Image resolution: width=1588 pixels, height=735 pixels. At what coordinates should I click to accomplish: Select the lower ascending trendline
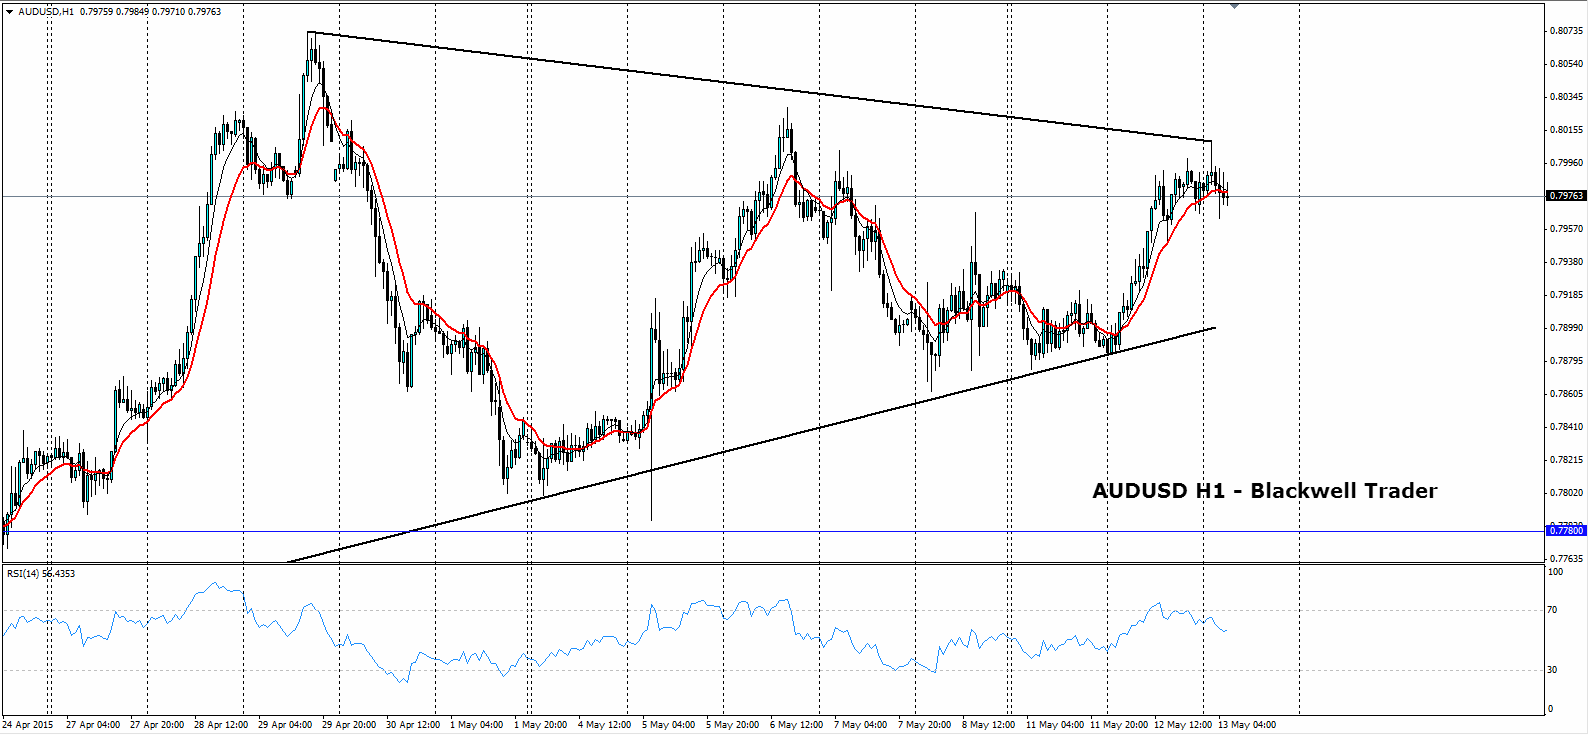(x=750, y=445)
